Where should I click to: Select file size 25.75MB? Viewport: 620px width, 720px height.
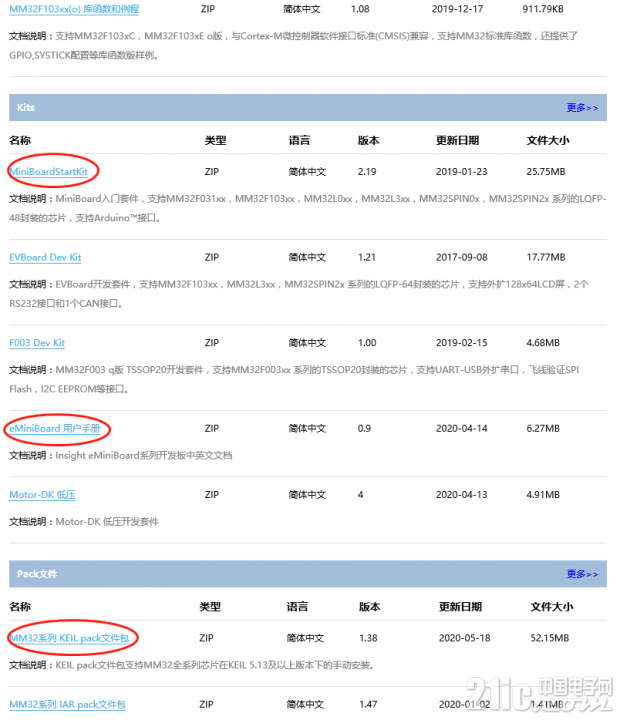[546, 172]
